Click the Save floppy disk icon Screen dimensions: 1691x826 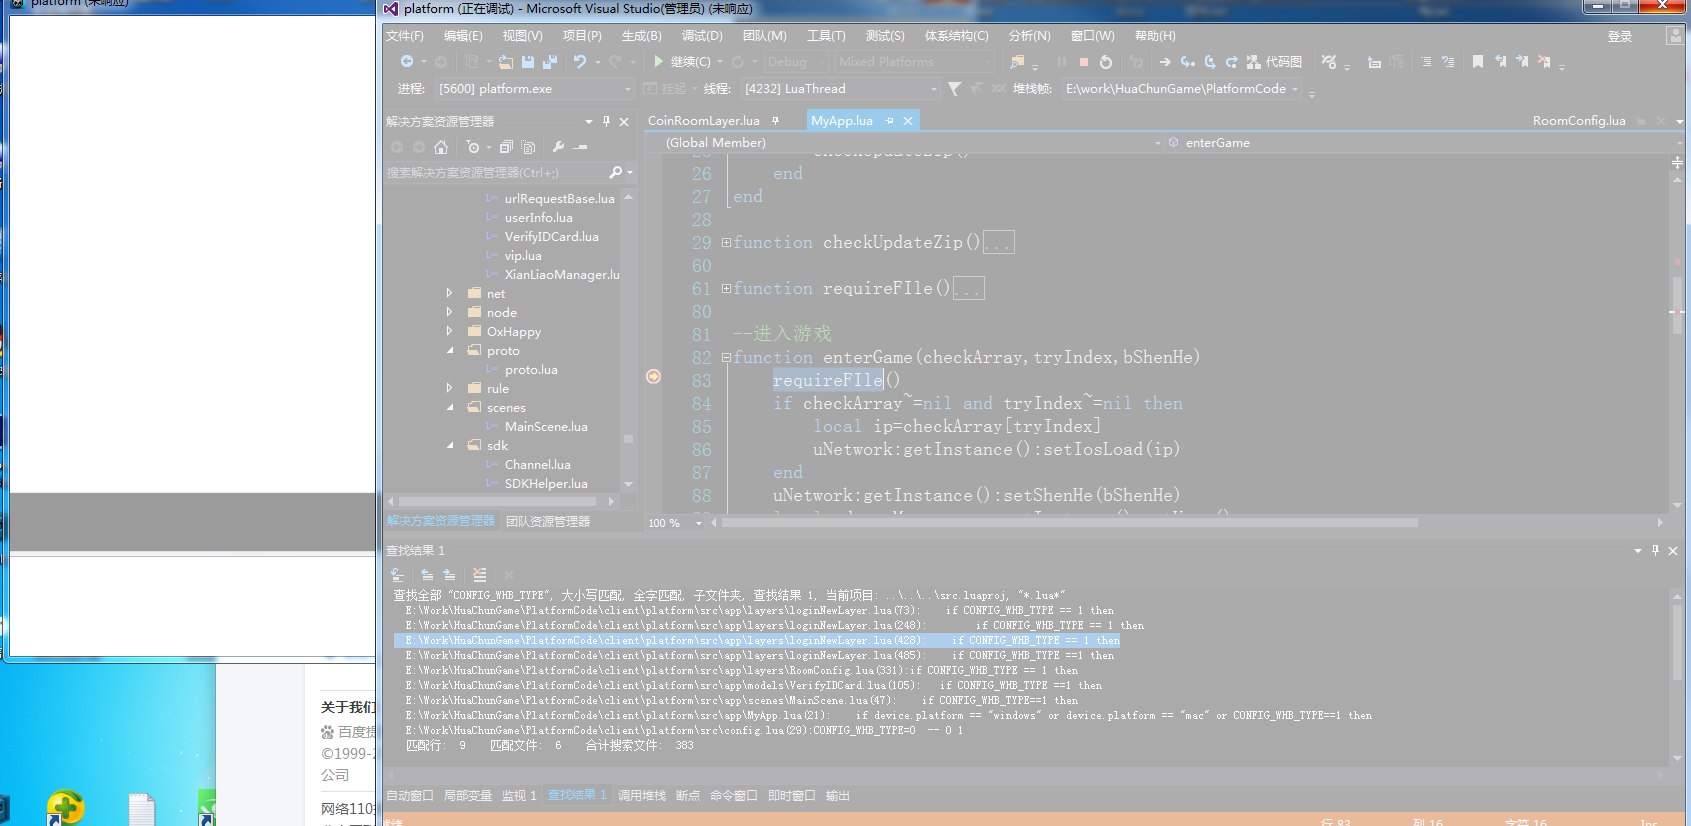click(x=528, y=62)
